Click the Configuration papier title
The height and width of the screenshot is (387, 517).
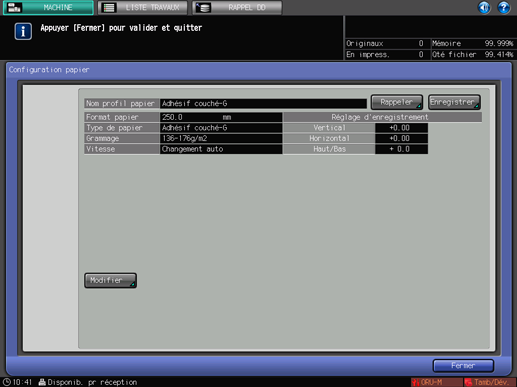[x=49, y=70]
